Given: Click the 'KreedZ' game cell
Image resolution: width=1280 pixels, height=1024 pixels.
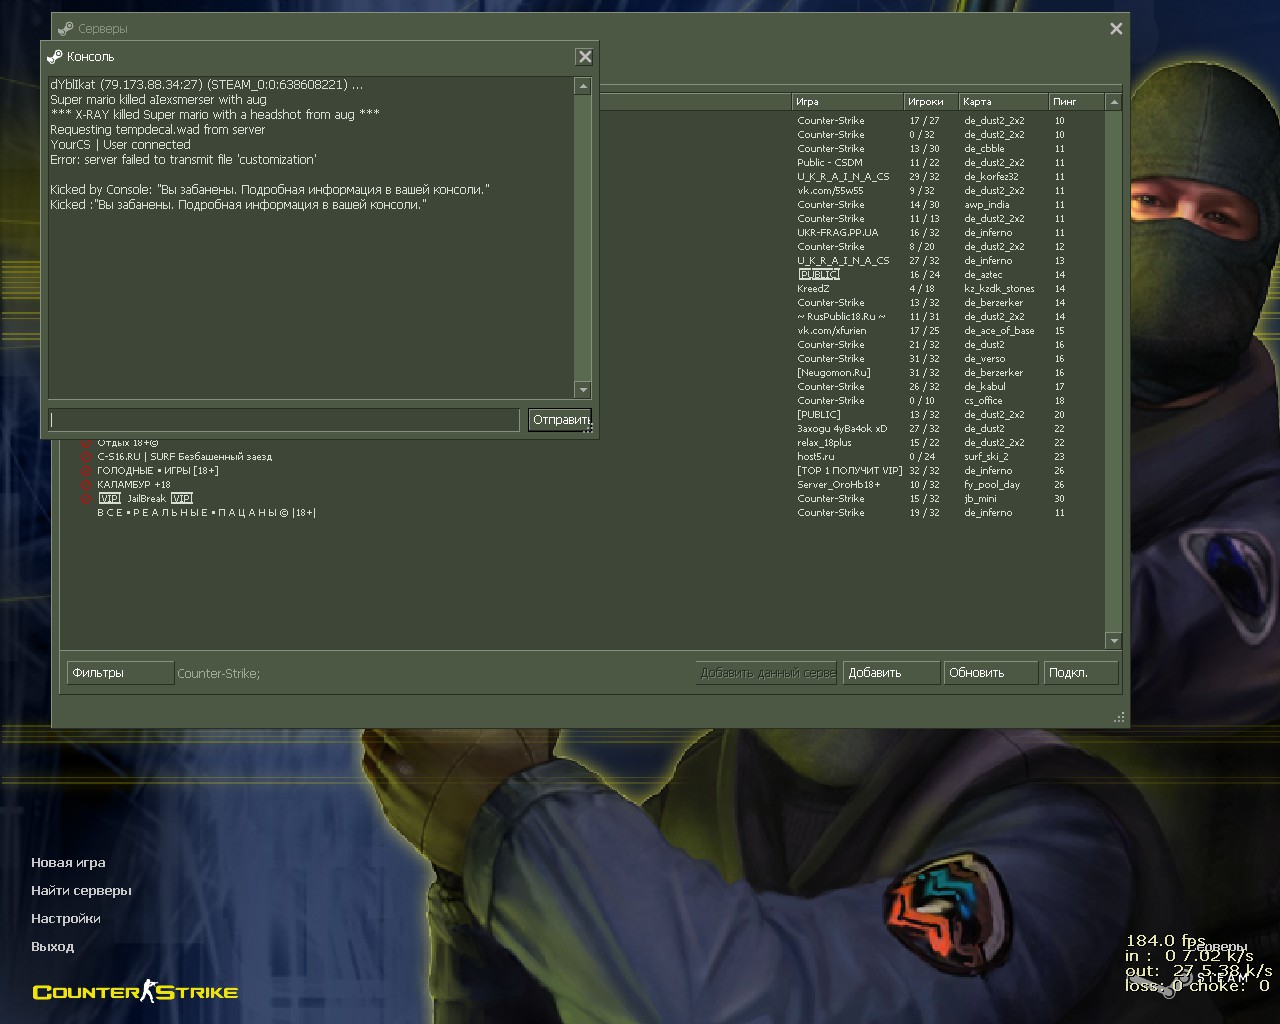Looking at the screenshot, I should tap(814, 289).
